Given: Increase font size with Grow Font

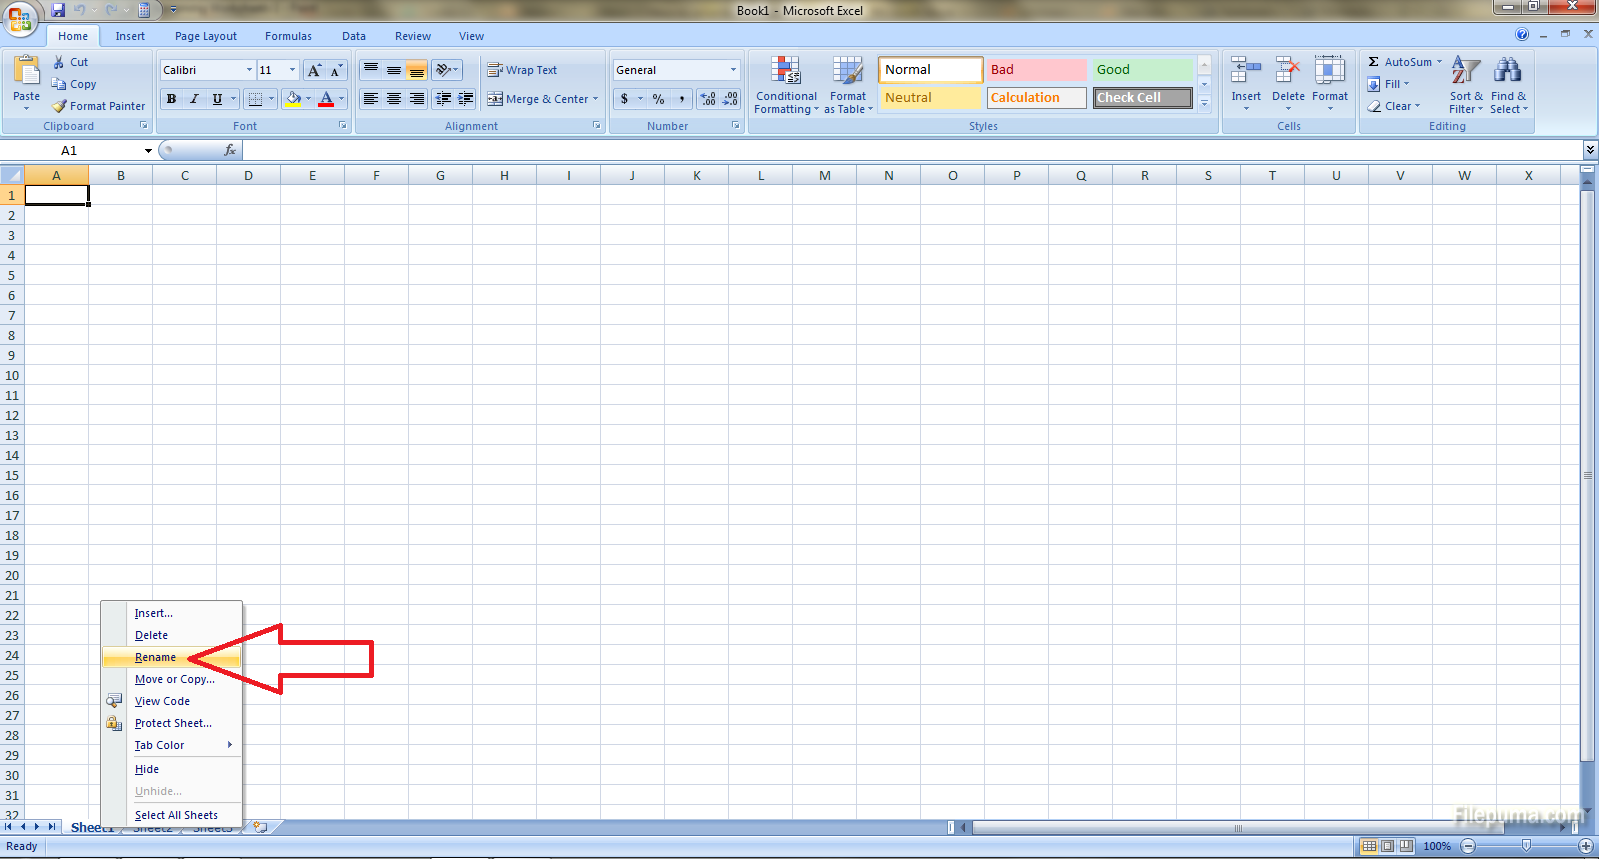Looking at the screenshot, I should 315,70.
